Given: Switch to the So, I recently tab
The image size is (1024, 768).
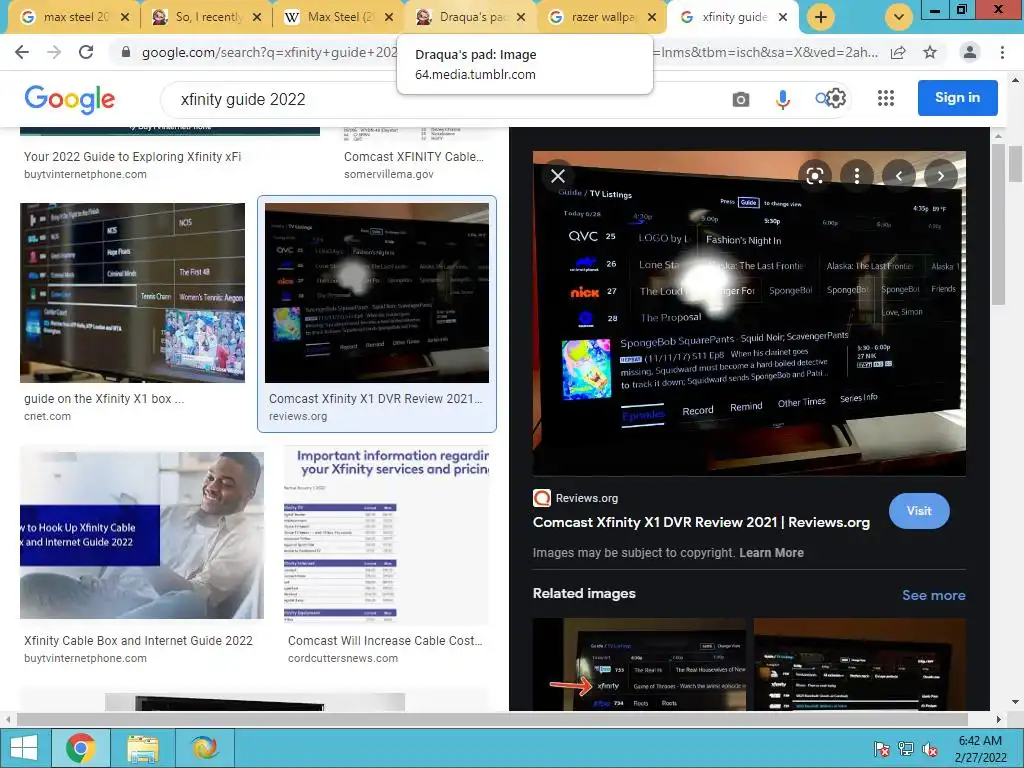Looking at the screenshot, I should (198, 17).
